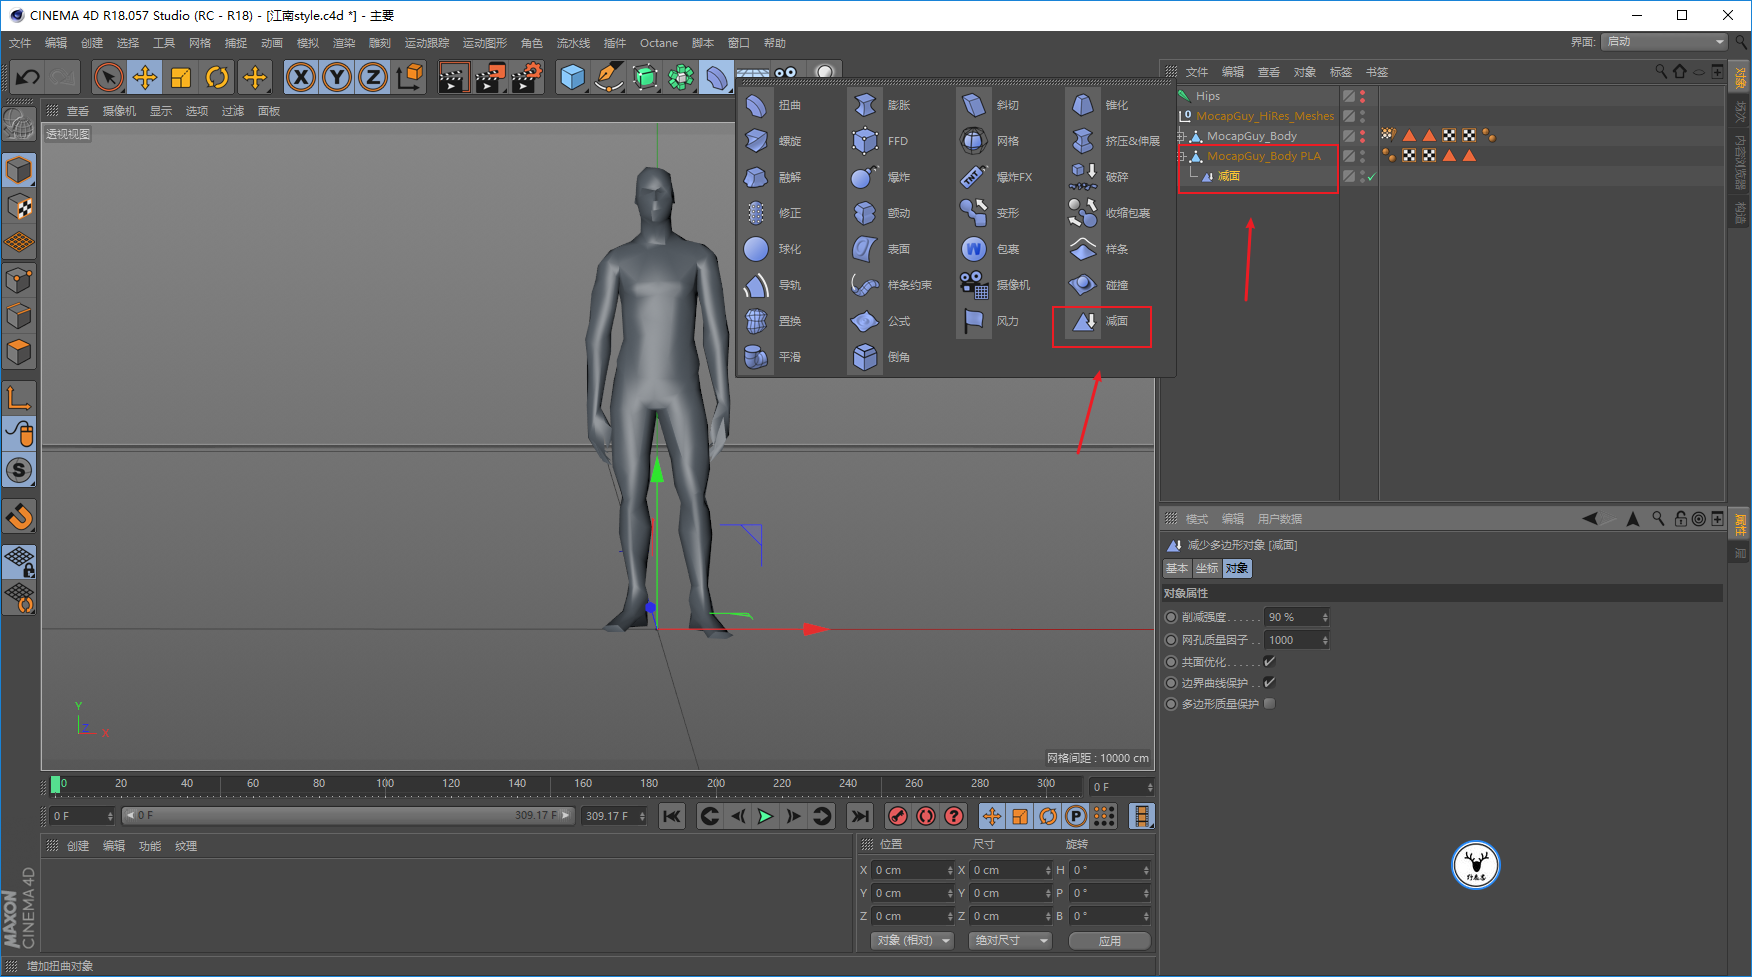This screenshot has width=1752, height=977.
Task: Click the stepper arrows of 削减强度
Action: click(x=1325, y=617)
